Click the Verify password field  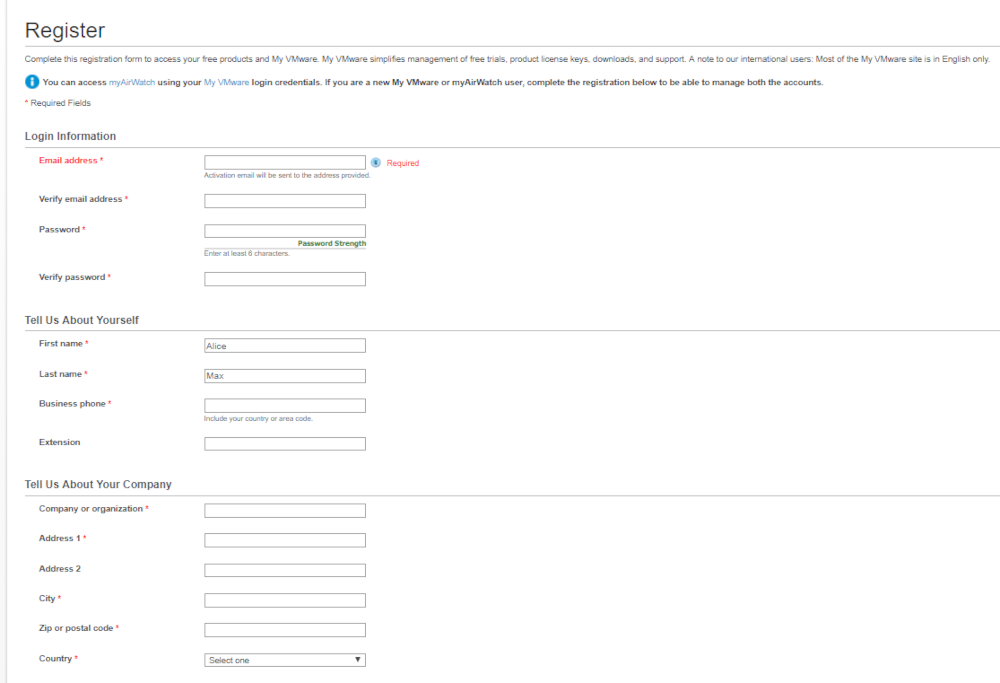coord(285,279)
